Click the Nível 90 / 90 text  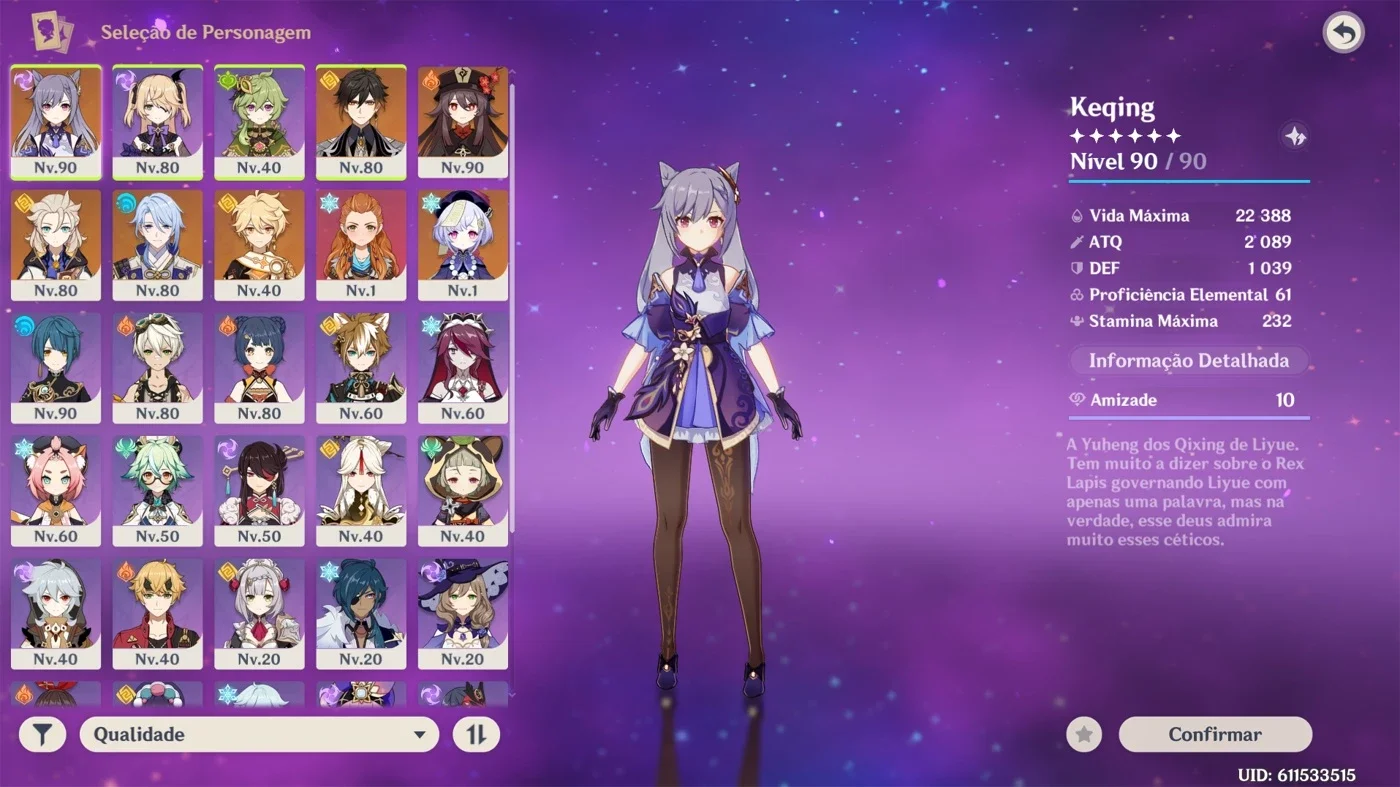click(x=1138, y=161)
